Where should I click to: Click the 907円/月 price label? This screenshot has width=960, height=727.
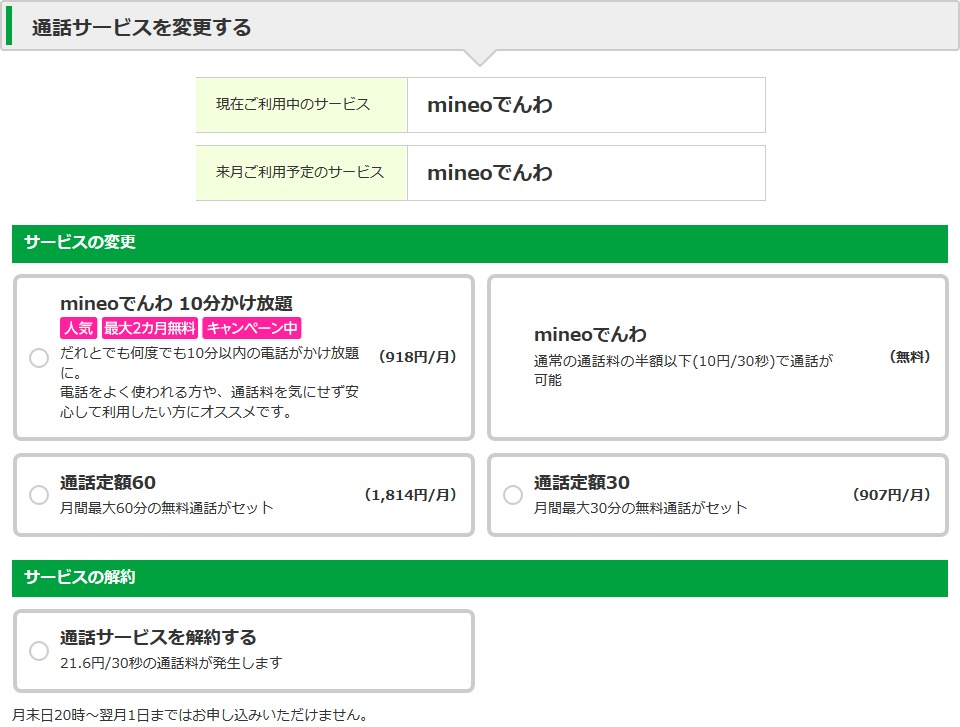click(x=891, y=494)
